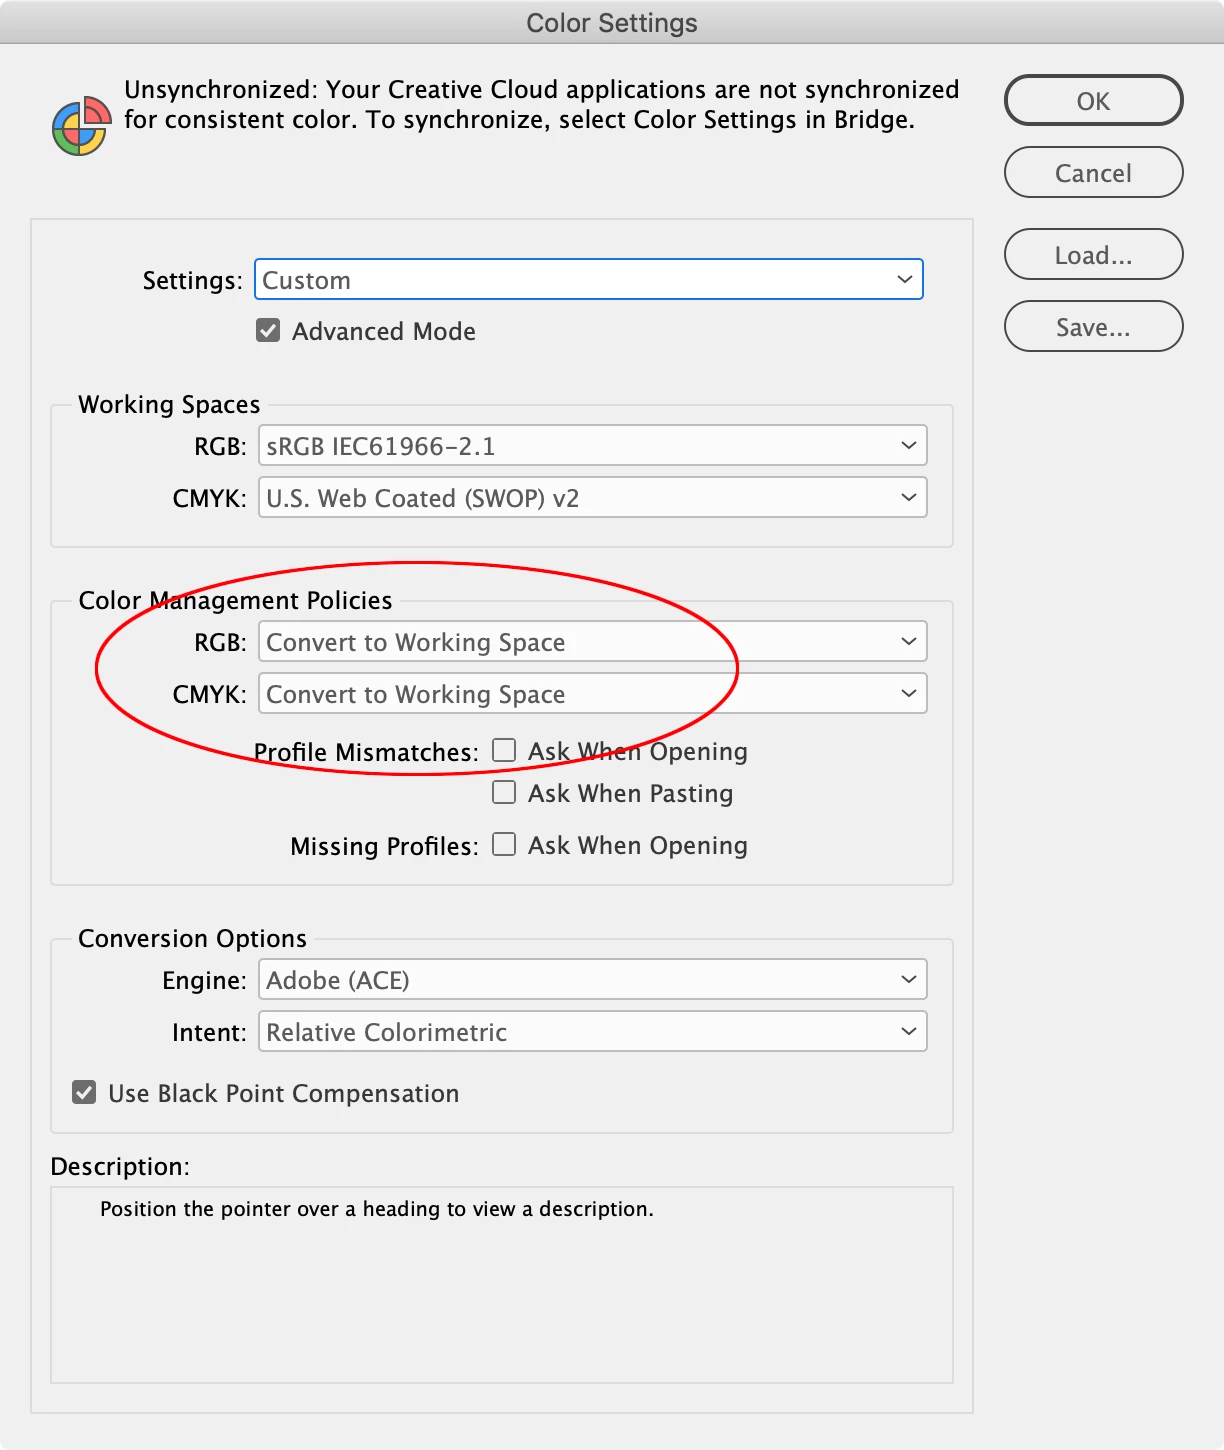Open the conversion Engine dropdown

point(593,980)
